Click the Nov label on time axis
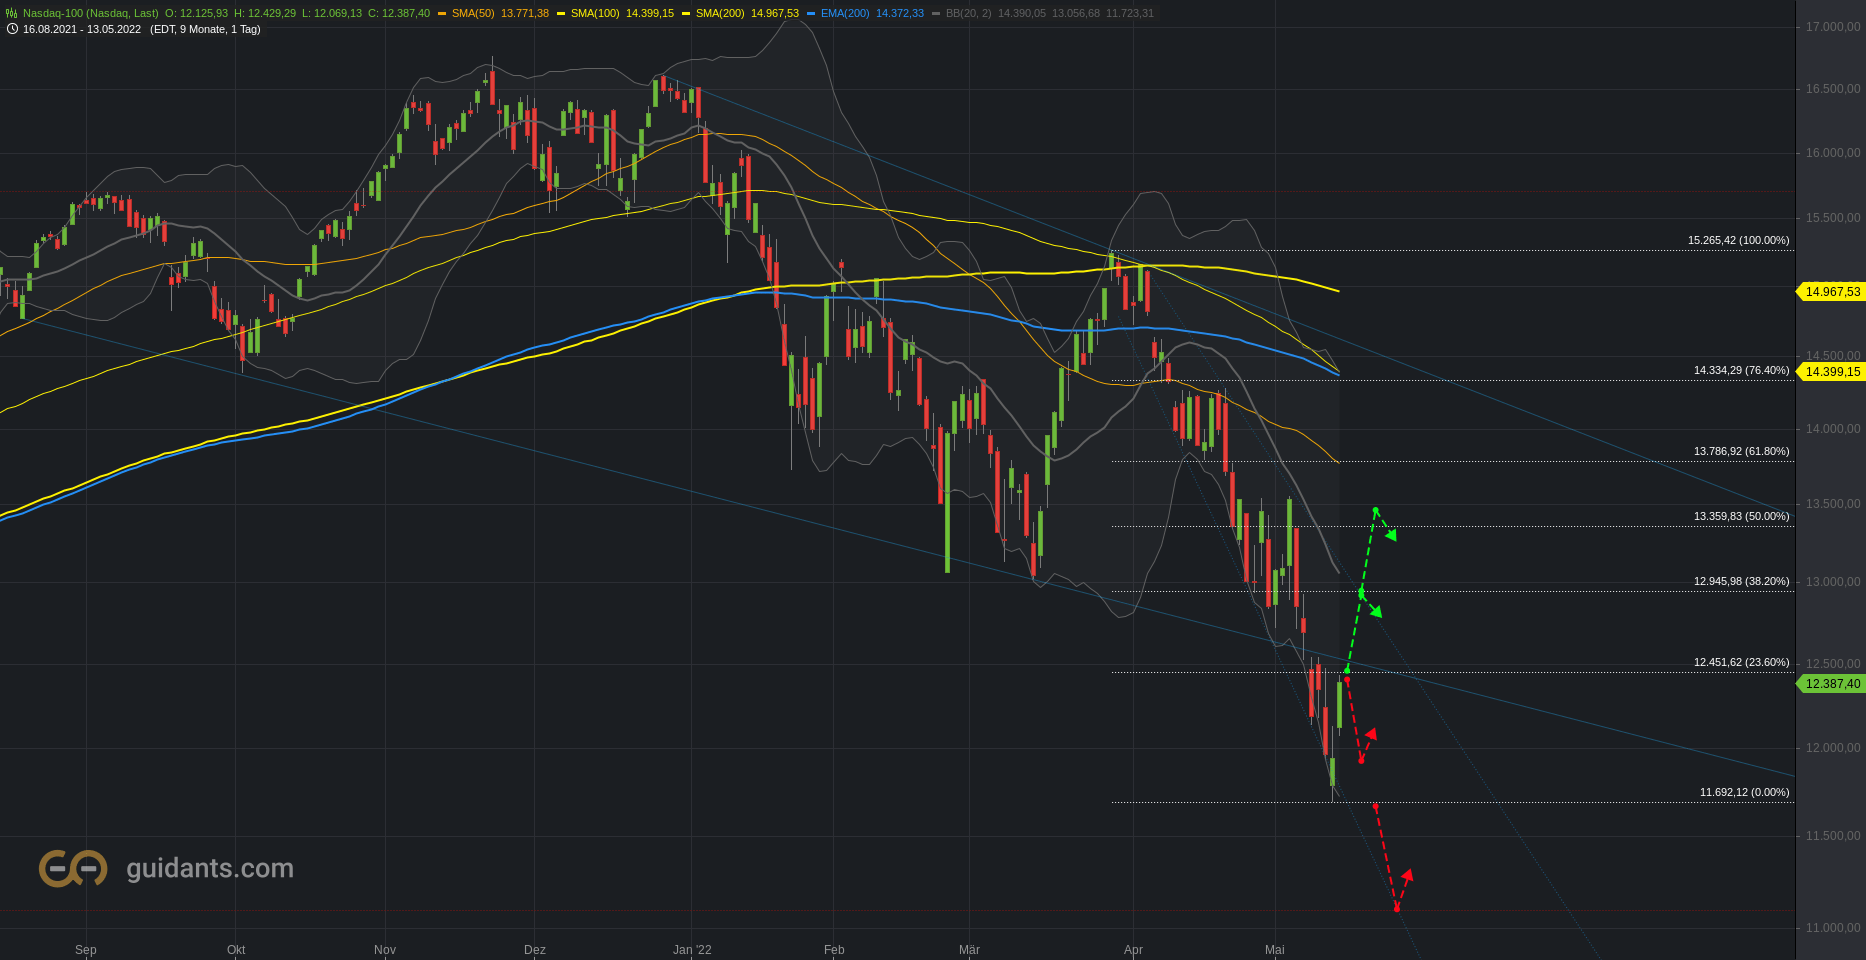Viewport: 1866px width, 960px height. 385,950
